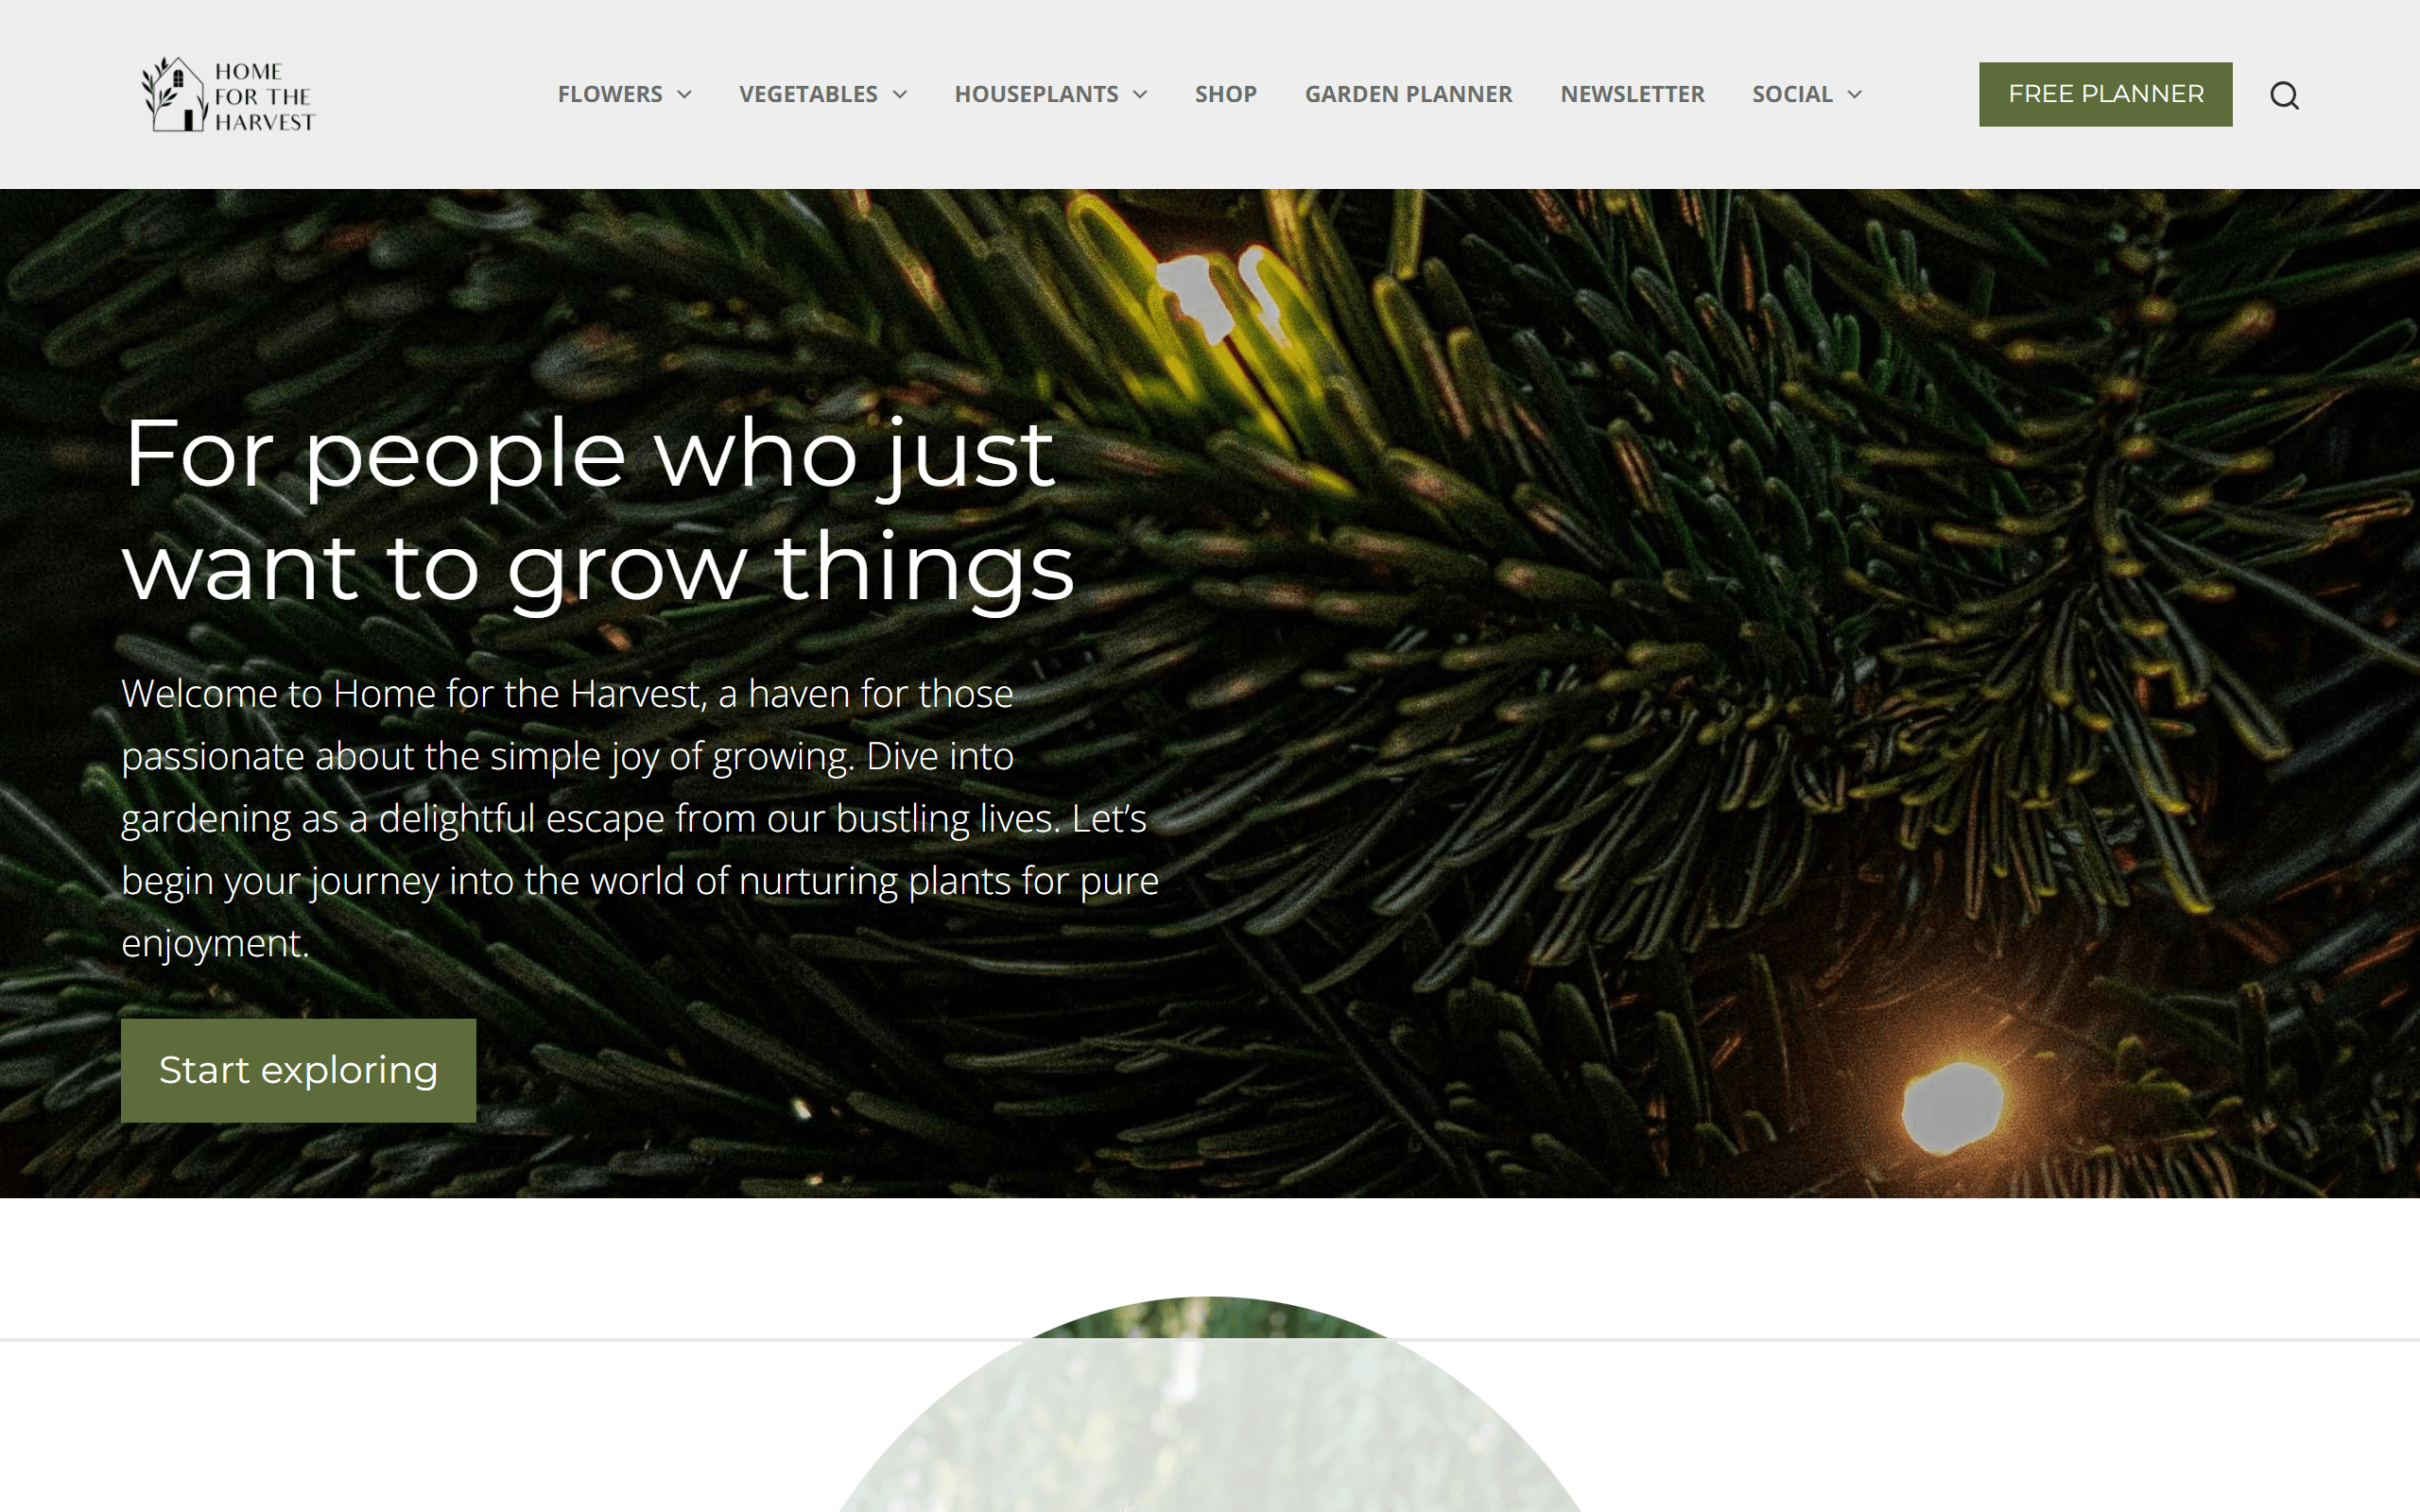
Task: Open the search magnifier icon
Action: click(x=2284, y=95)
